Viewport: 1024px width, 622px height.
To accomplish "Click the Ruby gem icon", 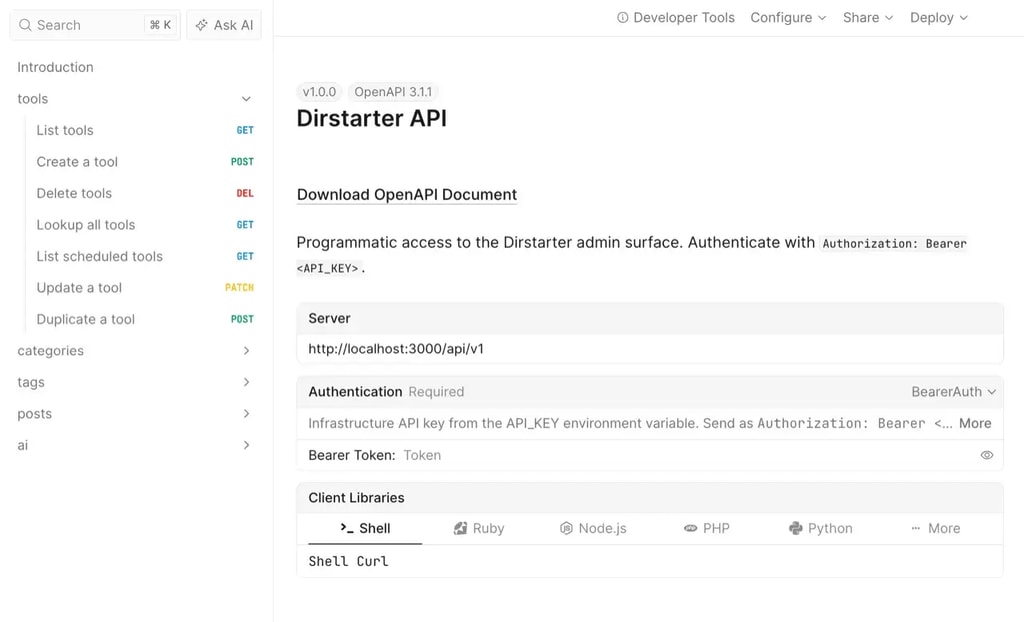I will pyautogui.click(x=460, y=528).
